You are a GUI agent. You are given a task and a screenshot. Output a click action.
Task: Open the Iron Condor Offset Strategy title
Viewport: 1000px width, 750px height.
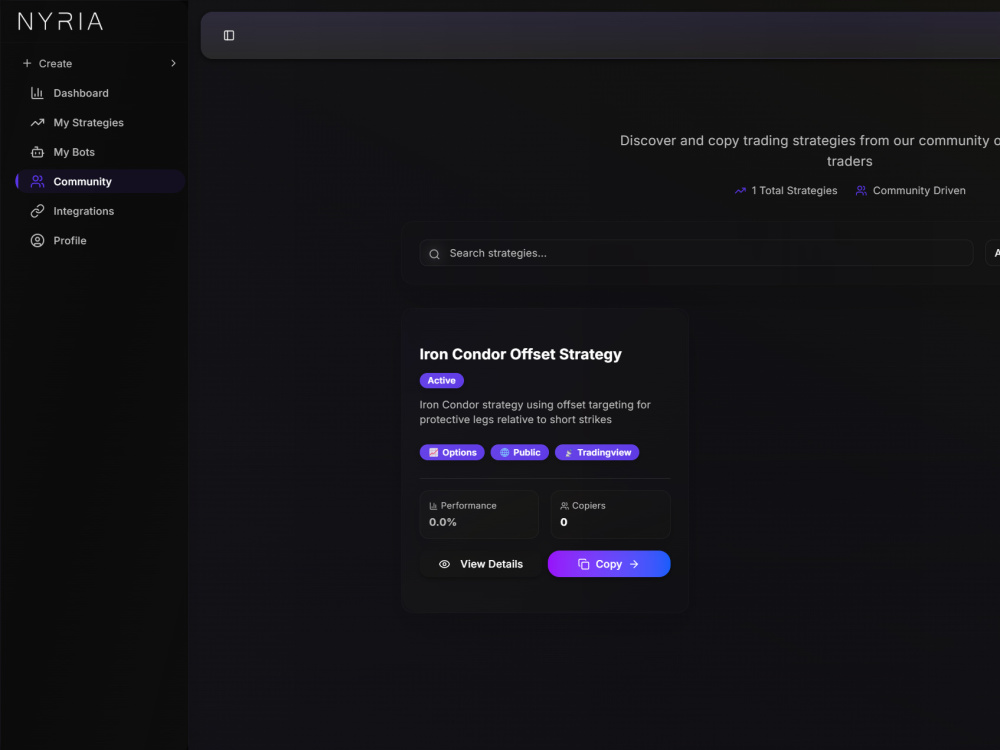[x=520, y=354]
